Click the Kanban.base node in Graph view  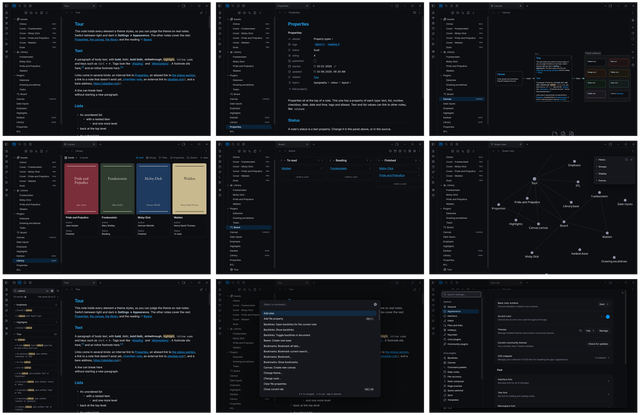click(580, 250)
